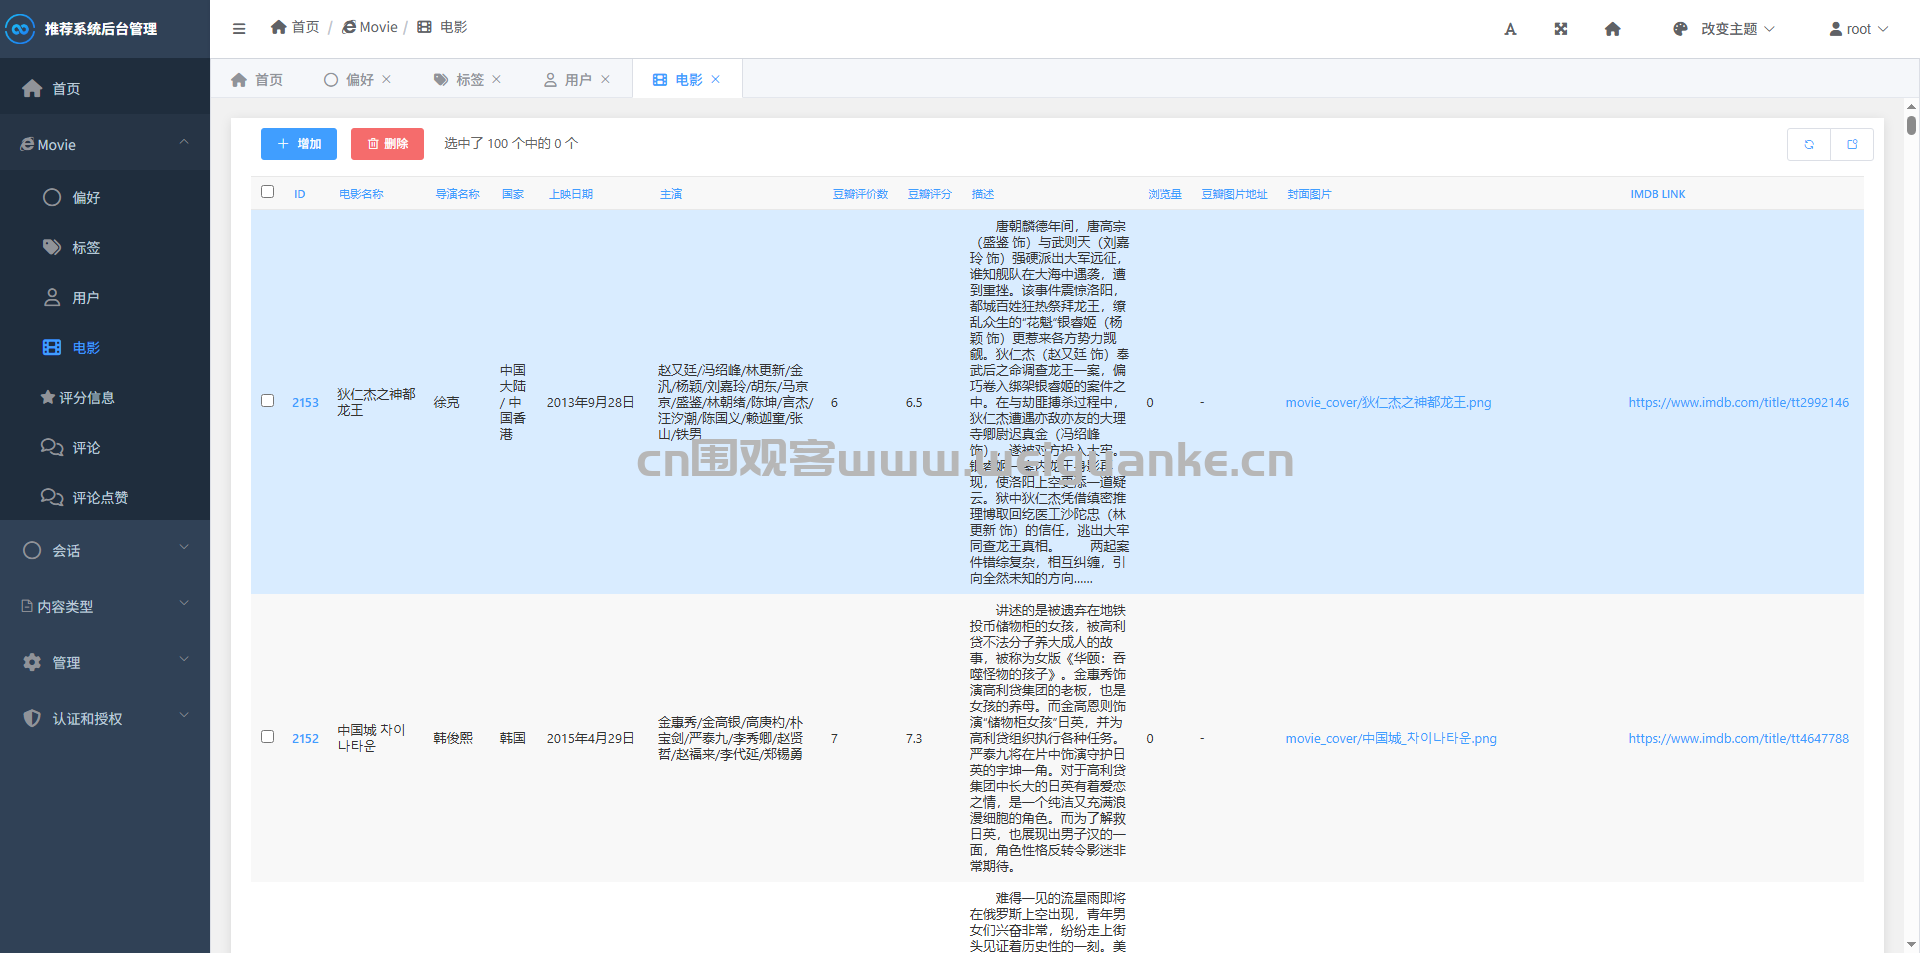Click the user icon beside 用户 in sidebar
1920x953 pixels.
[x=52, y=297]
